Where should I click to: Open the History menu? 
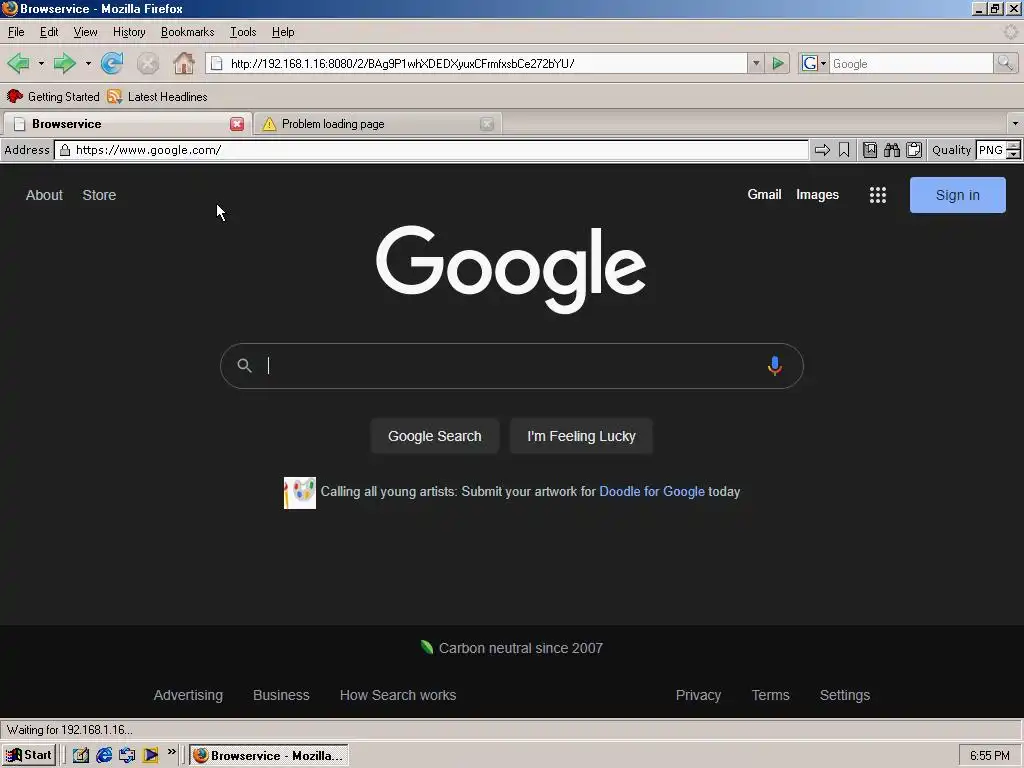129,32
